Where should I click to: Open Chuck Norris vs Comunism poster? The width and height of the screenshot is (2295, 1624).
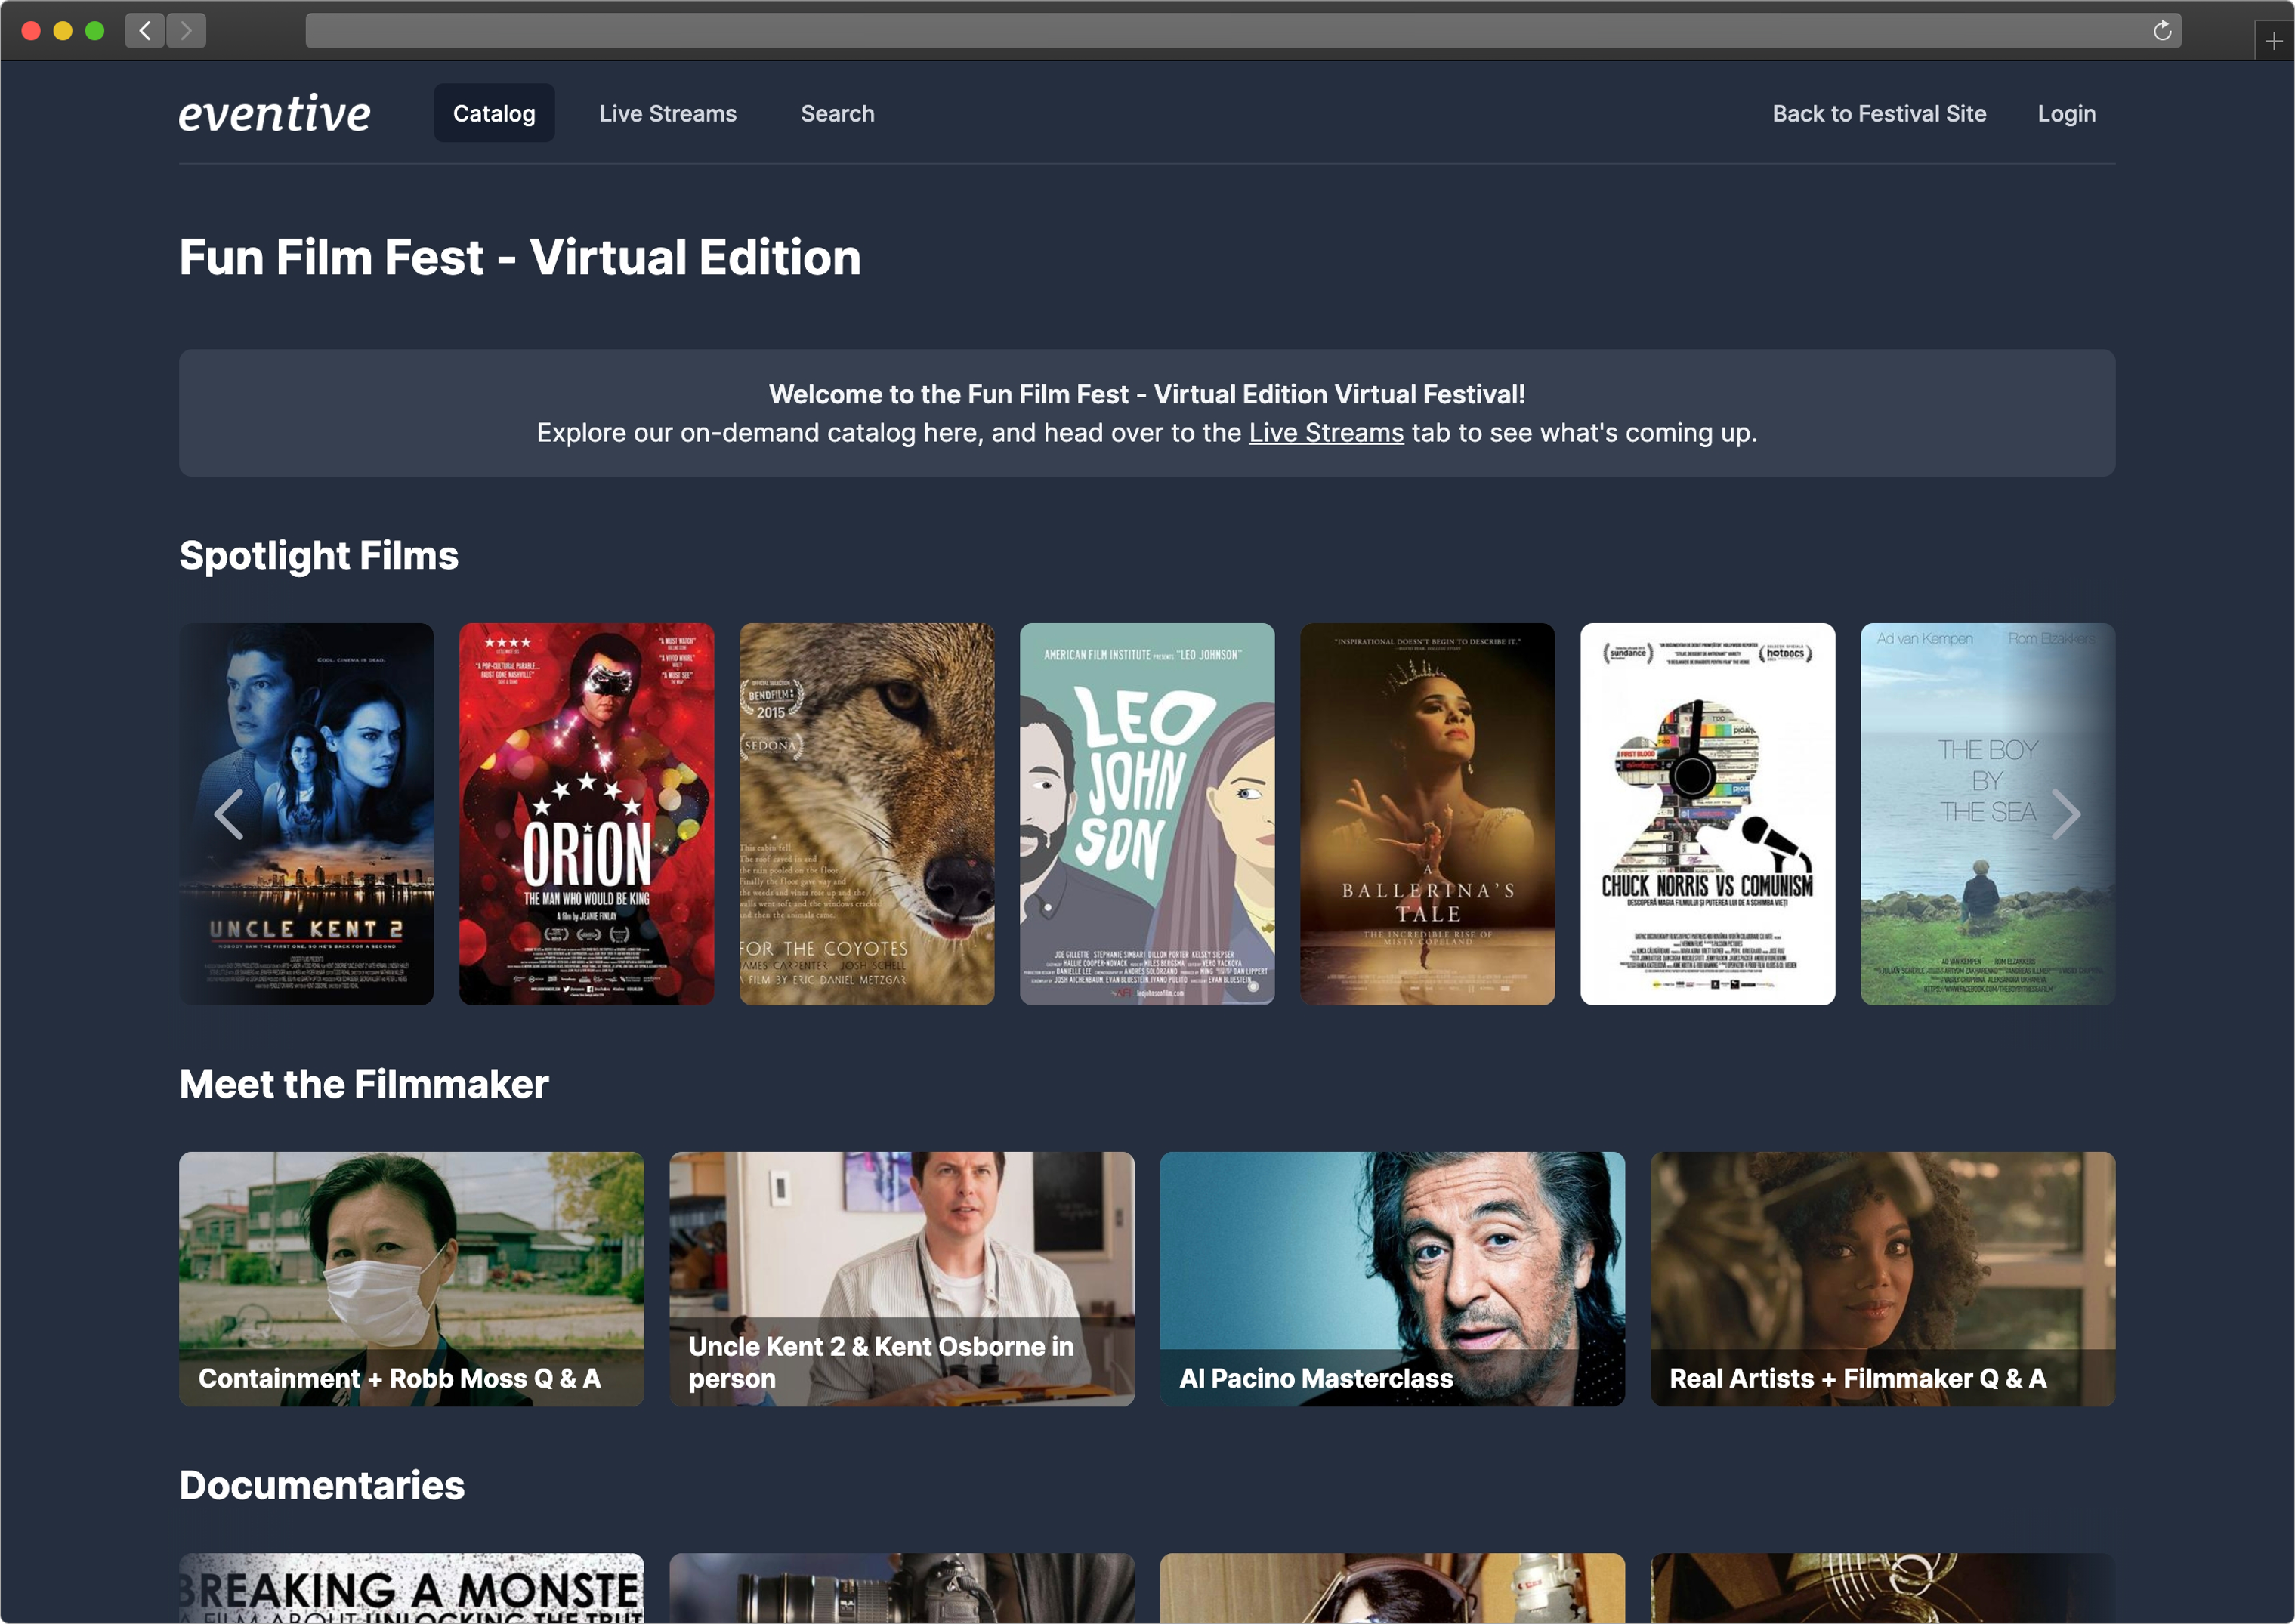point(1706,813)
